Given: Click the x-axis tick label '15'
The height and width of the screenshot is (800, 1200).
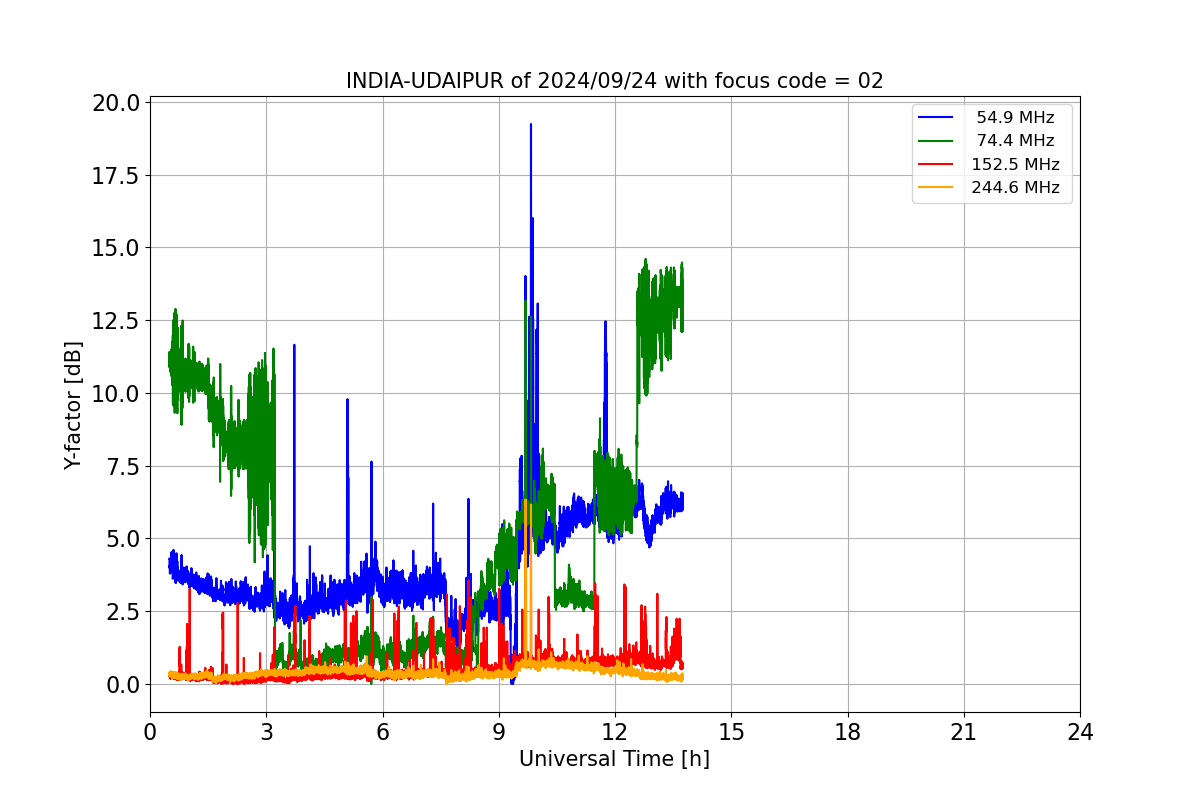Looking at the screenshot, I should point(731,732).
